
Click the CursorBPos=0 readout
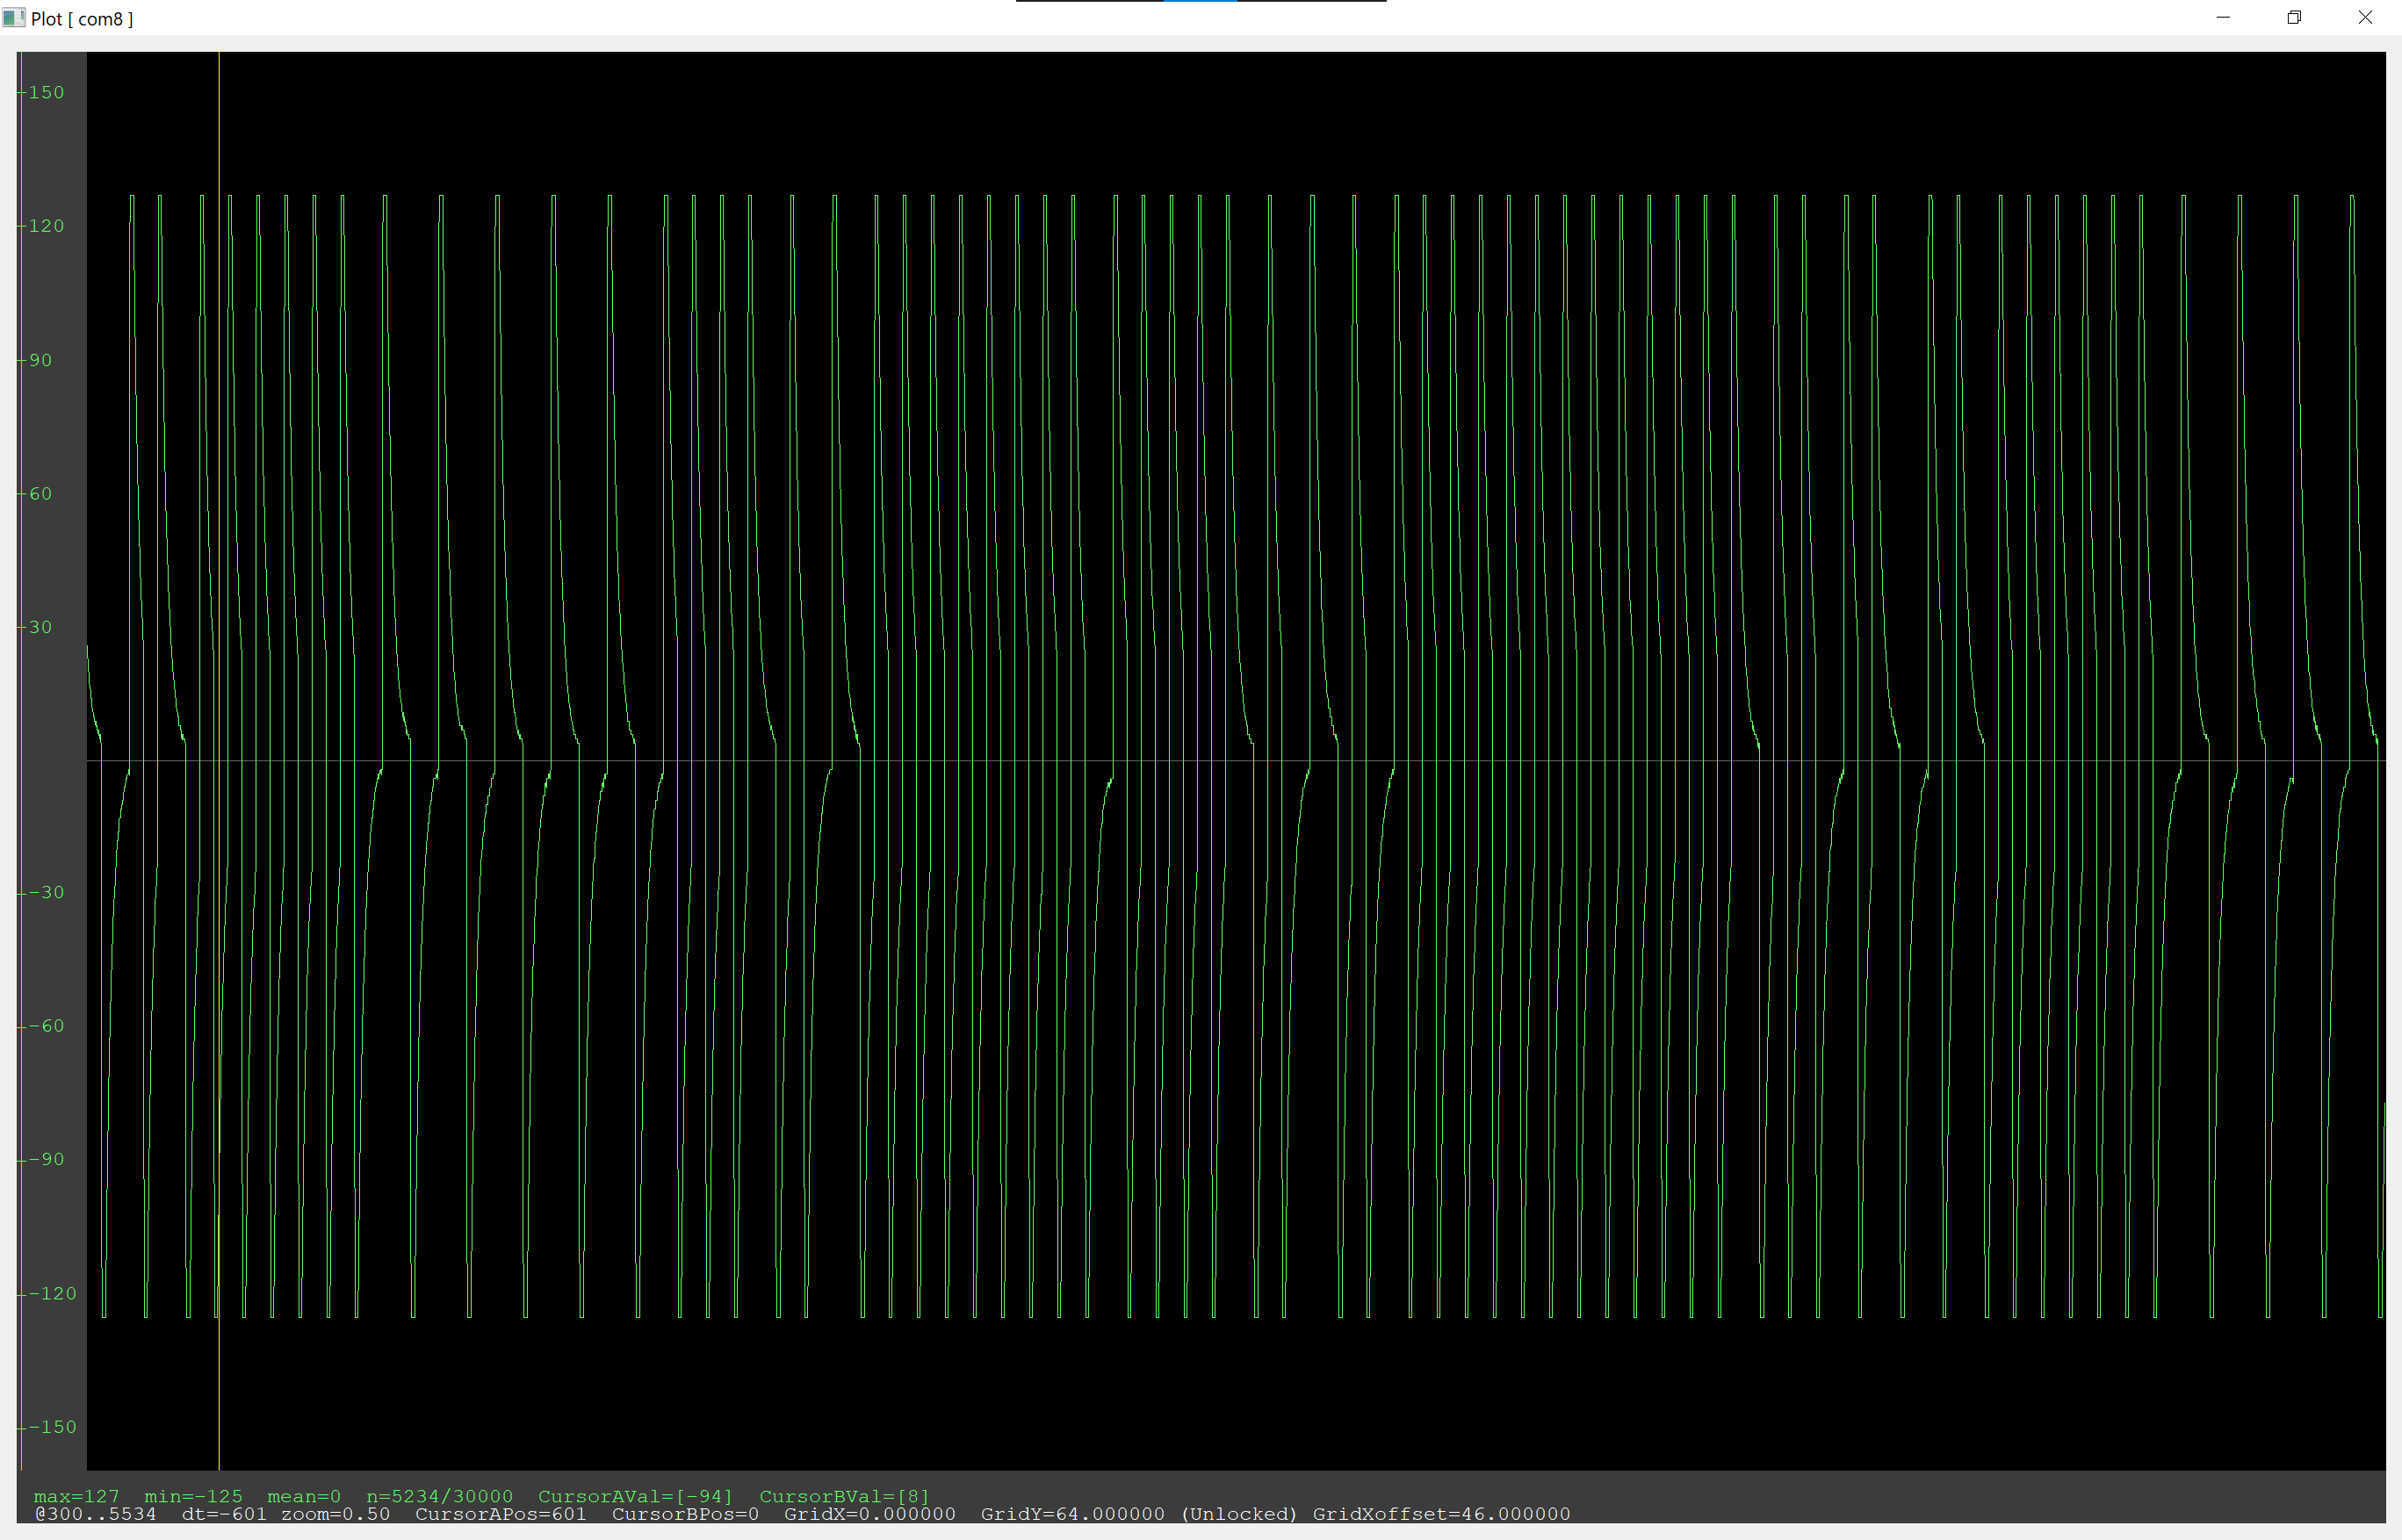685,1514
